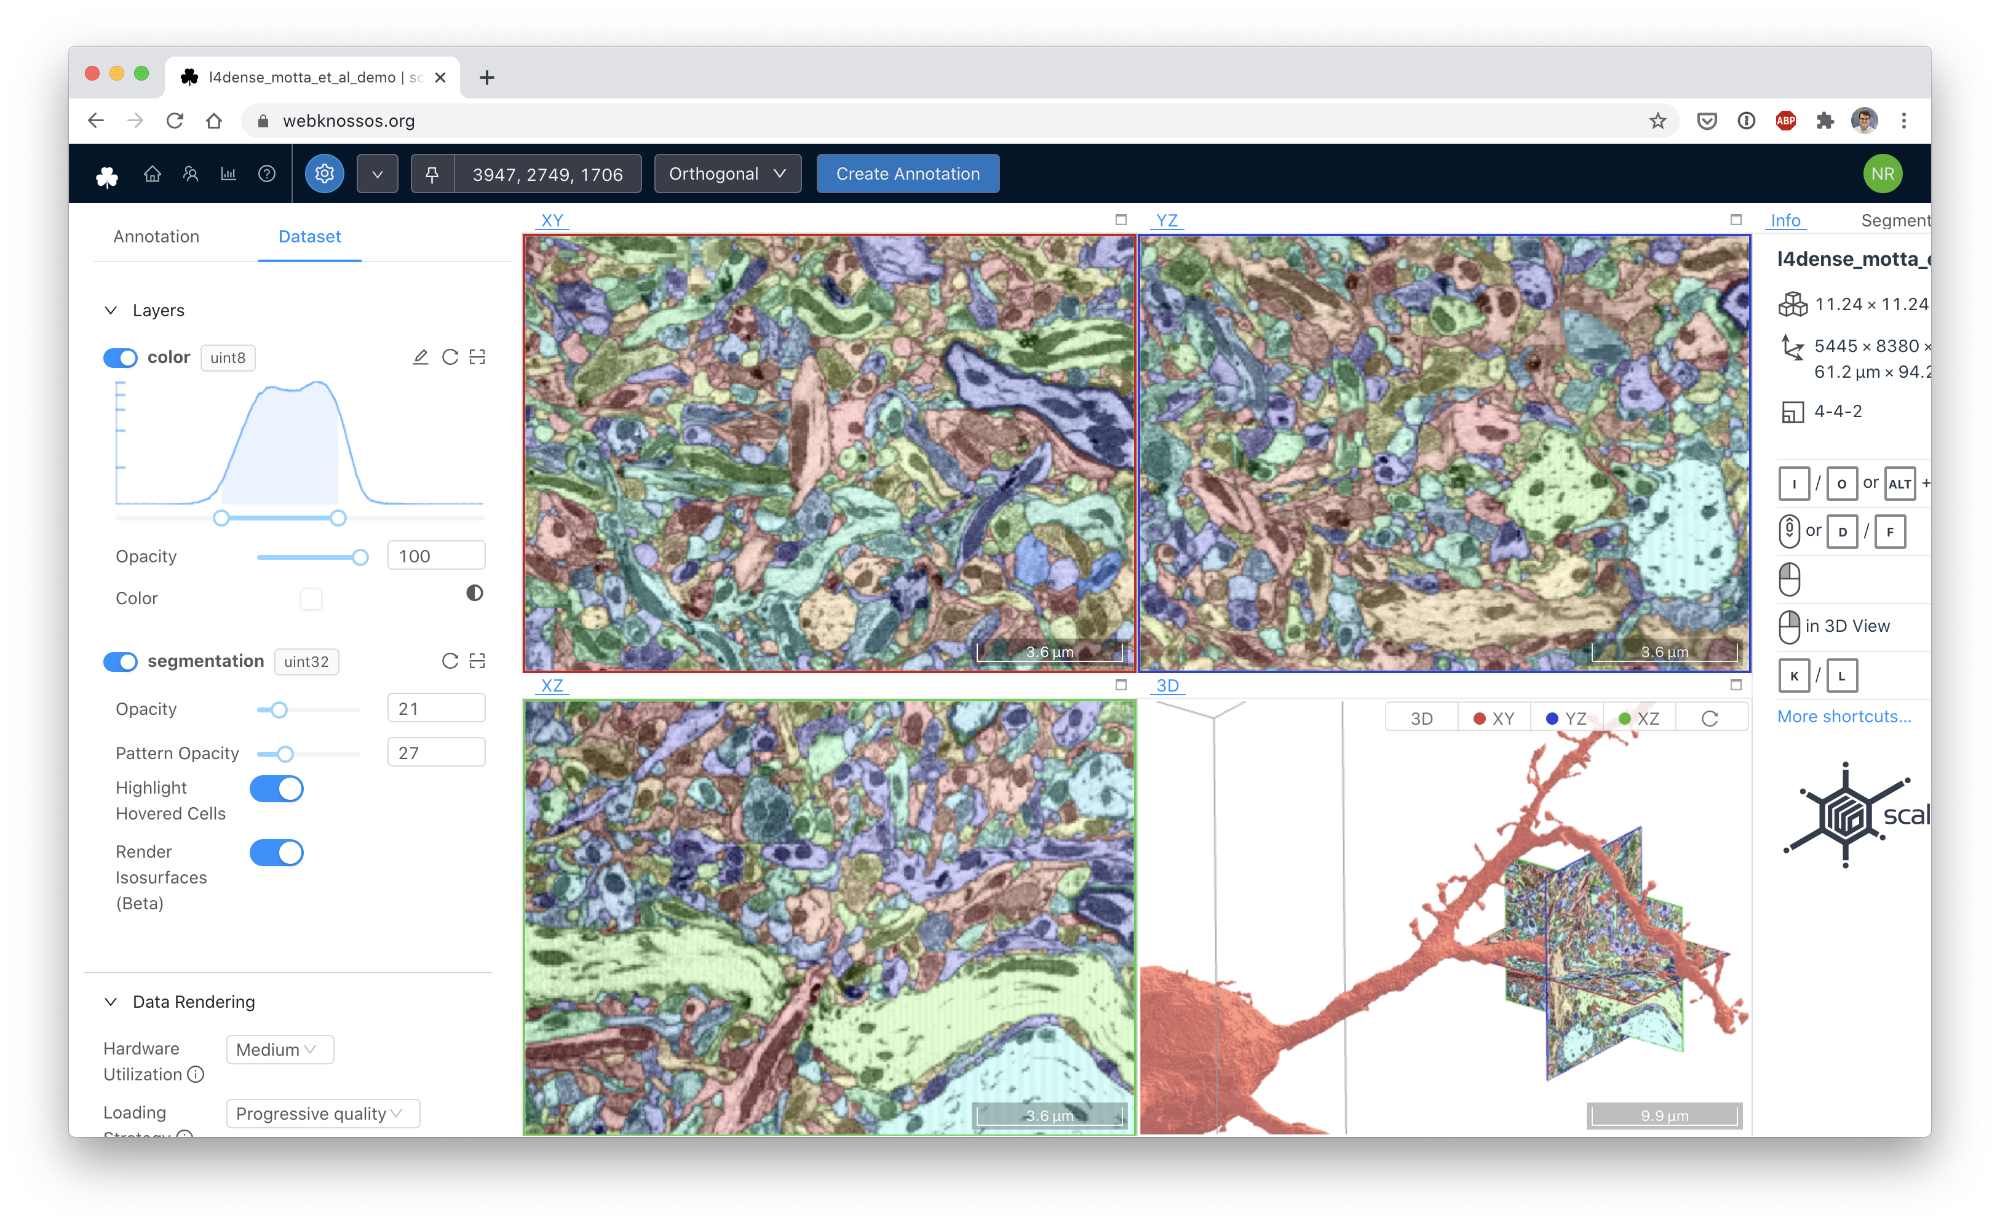
Task: Click the invert color half-circle icon
Action: 475,593
